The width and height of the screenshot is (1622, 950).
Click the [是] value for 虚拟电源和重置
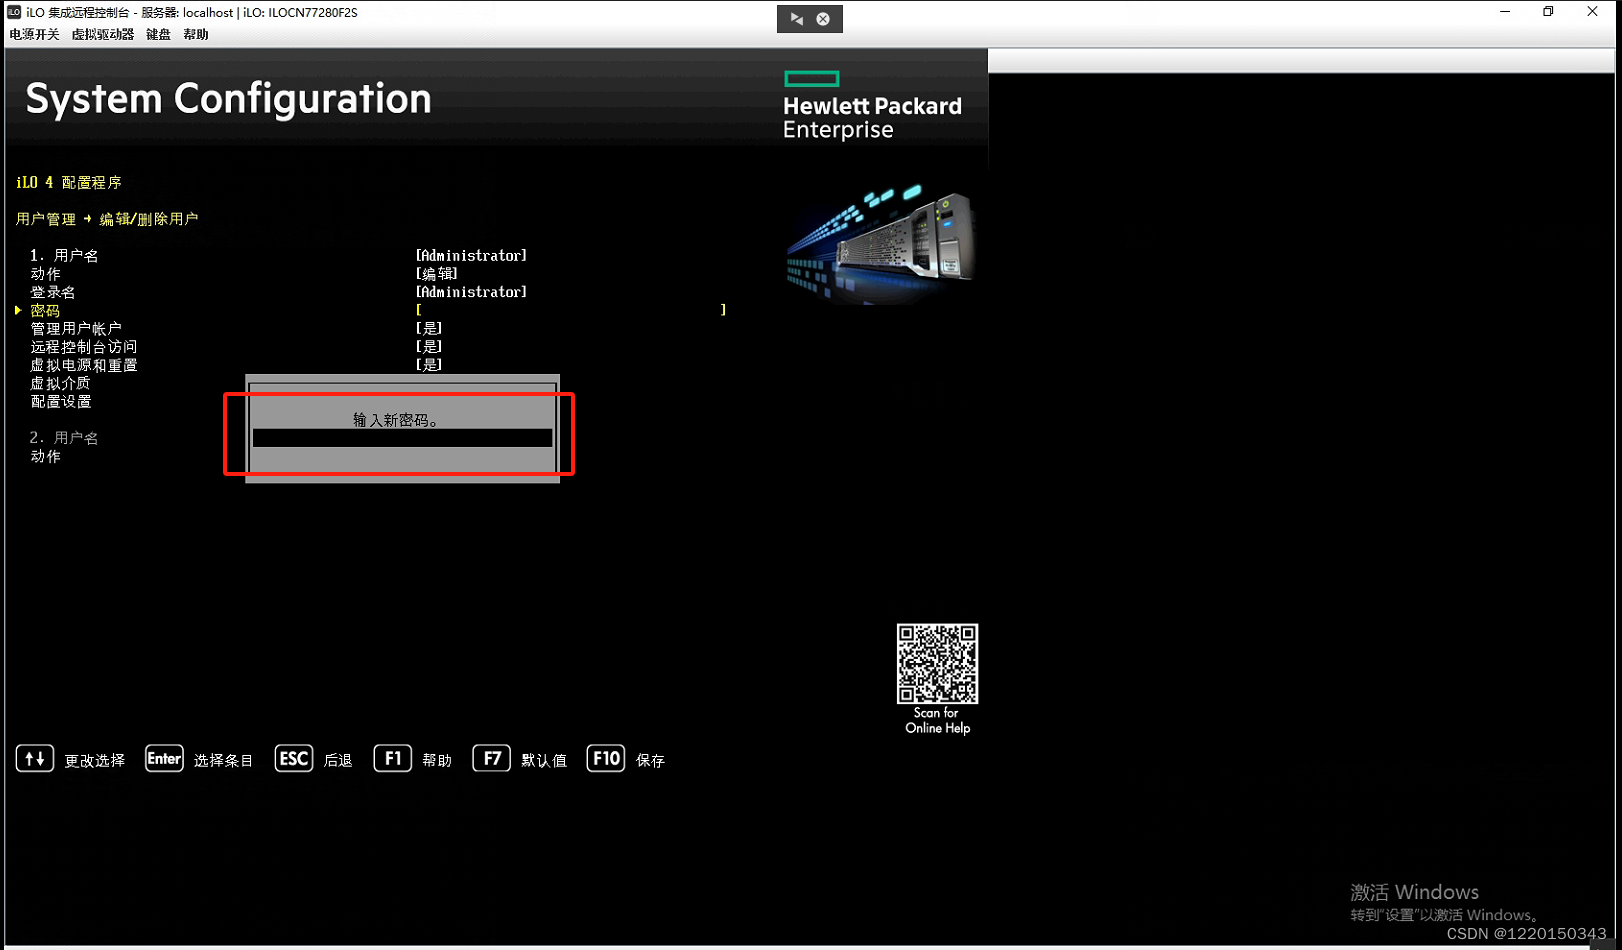[x=429, y=364]
